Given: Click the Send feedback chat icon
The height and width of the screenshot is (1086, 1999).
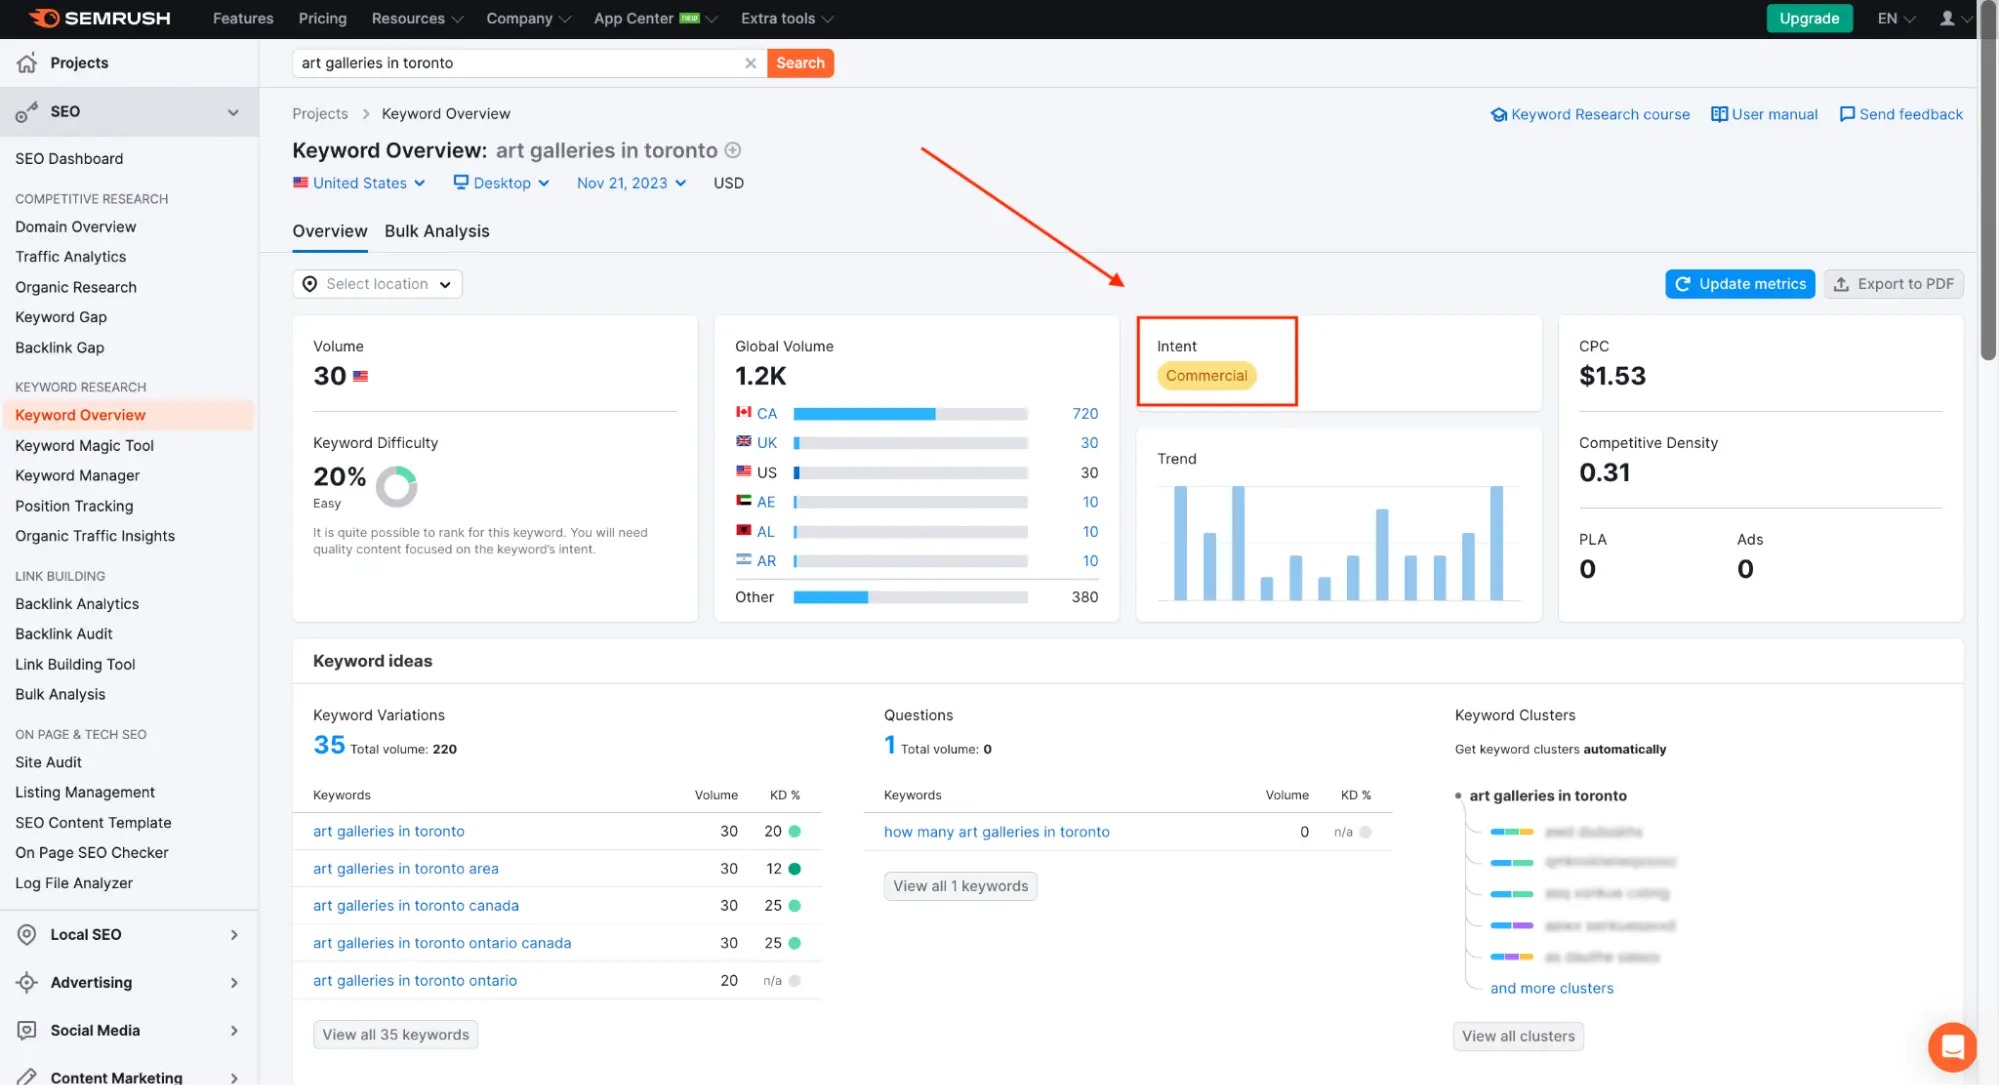Looking at the screenshot, I should 1847,114.
